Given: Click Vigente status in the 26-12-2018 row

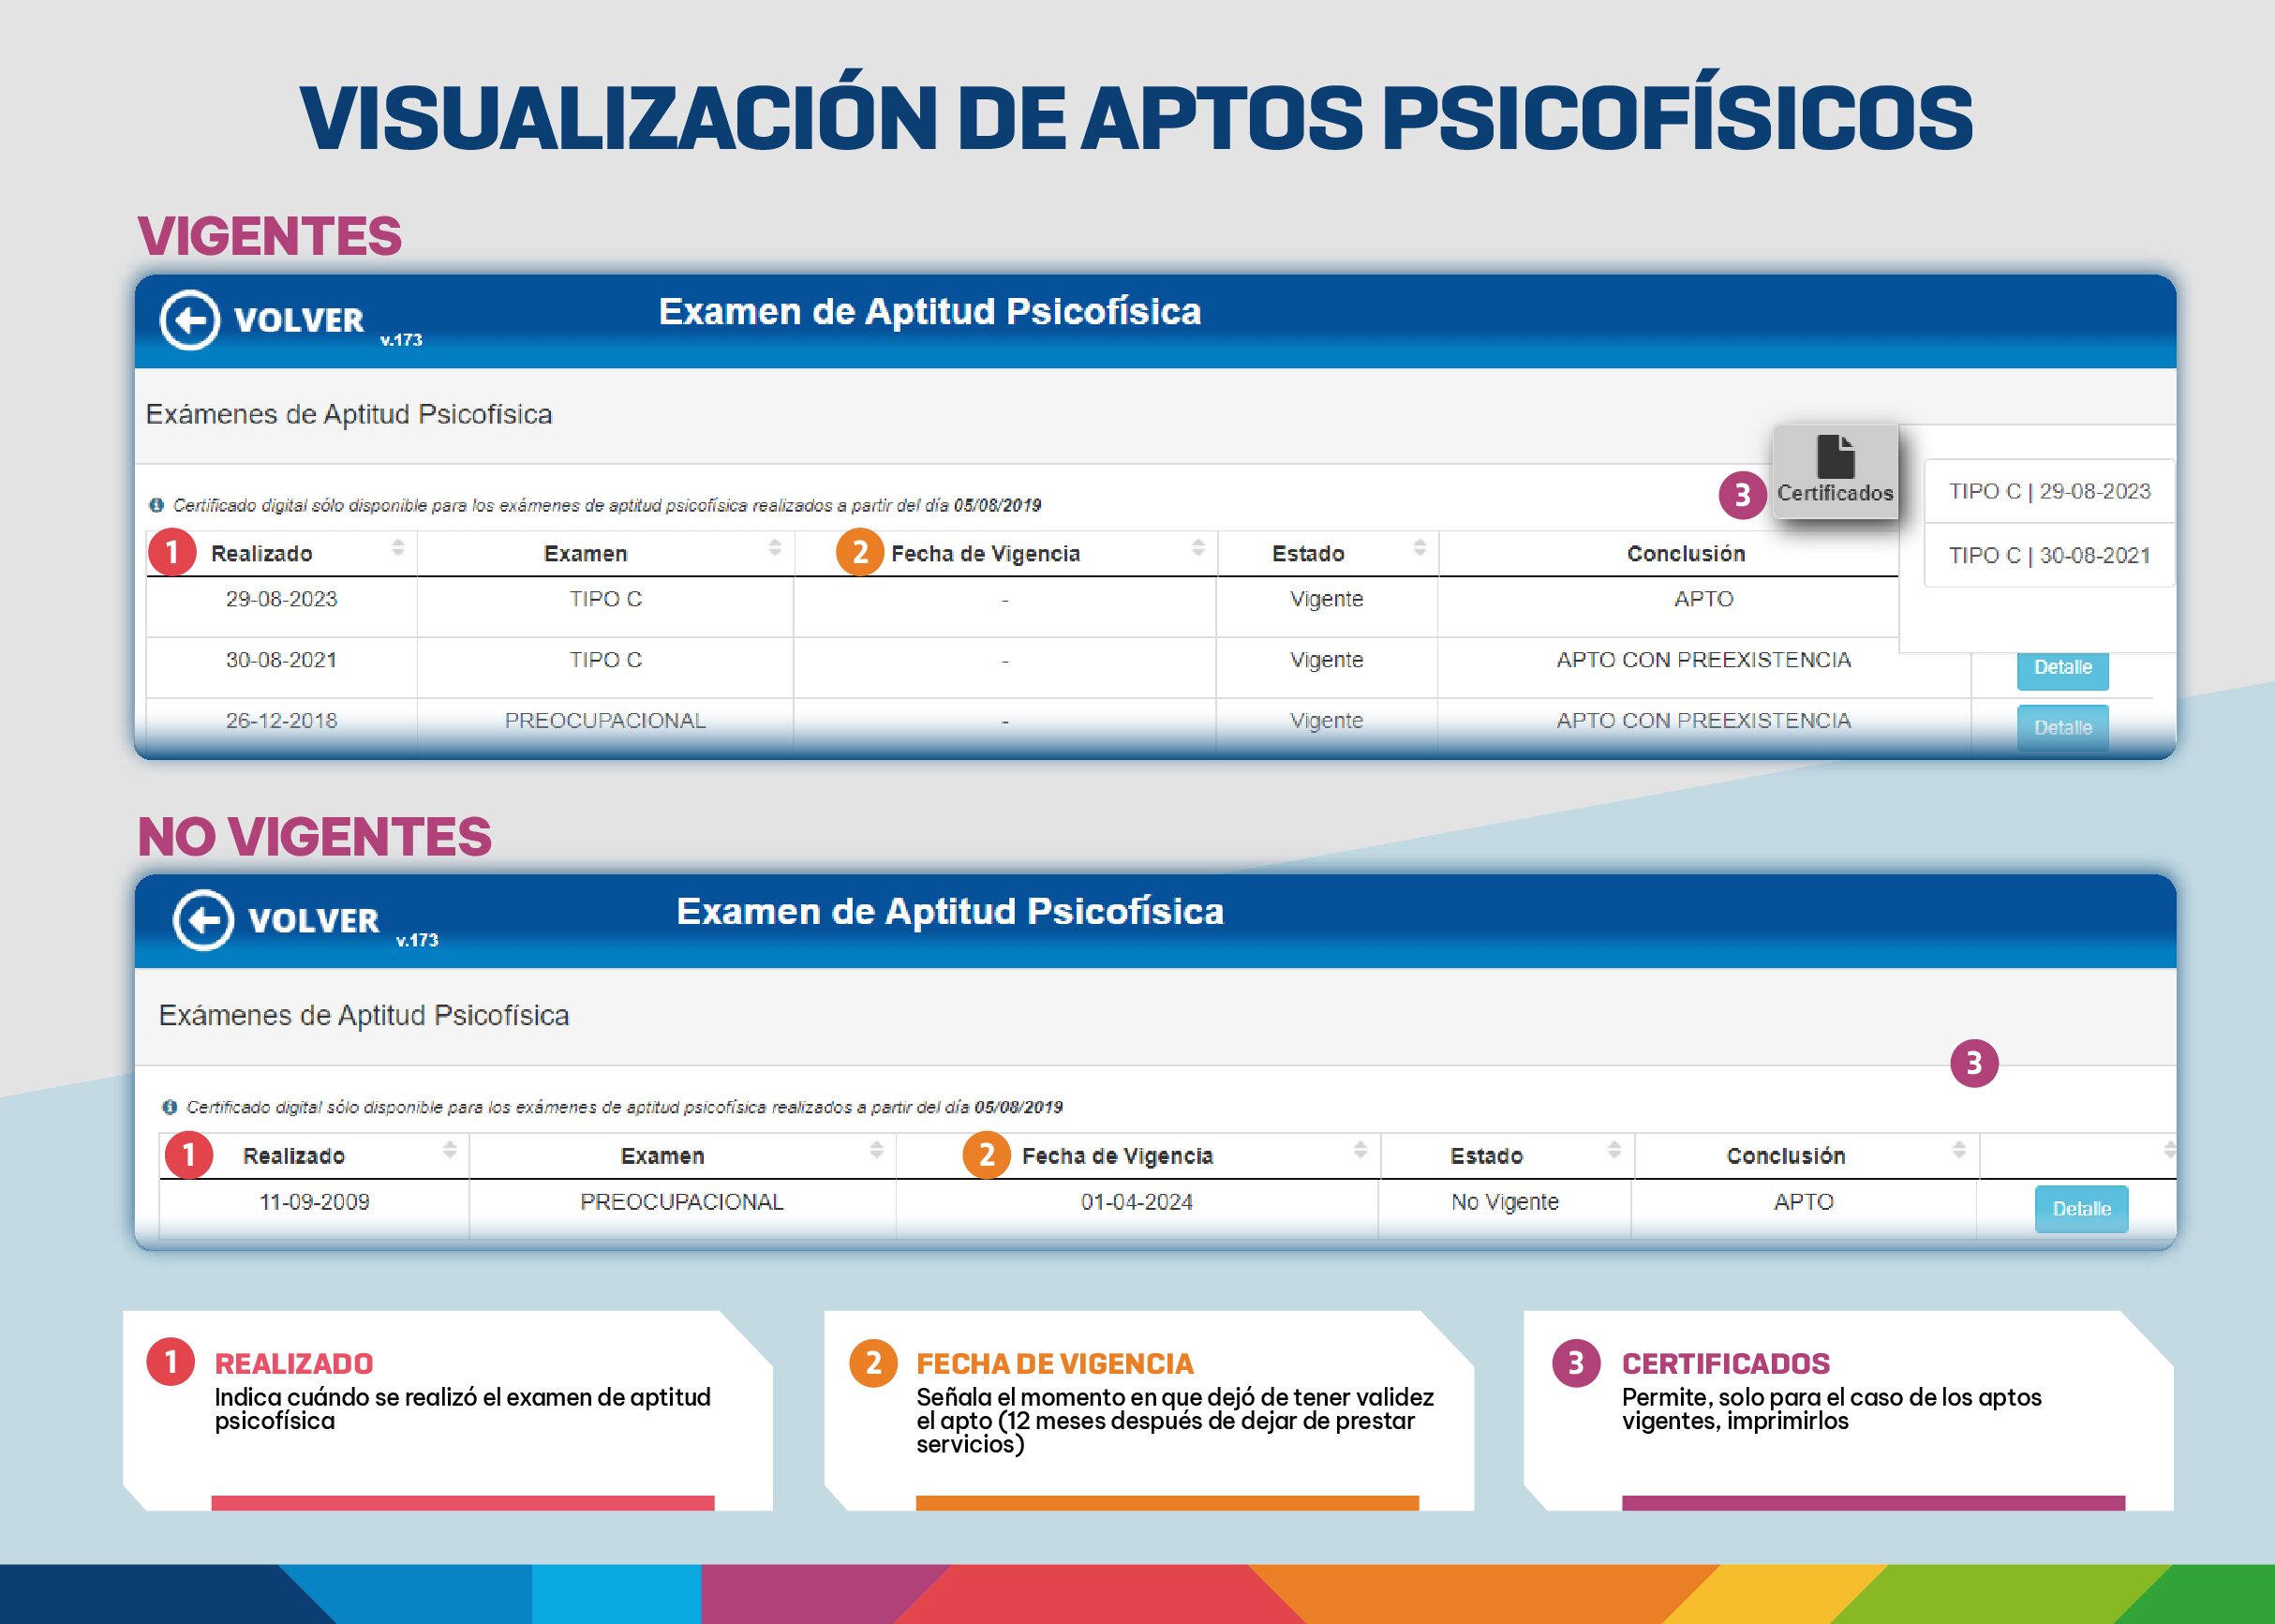Looking at the screenshot, I should tap(1326, 721).
